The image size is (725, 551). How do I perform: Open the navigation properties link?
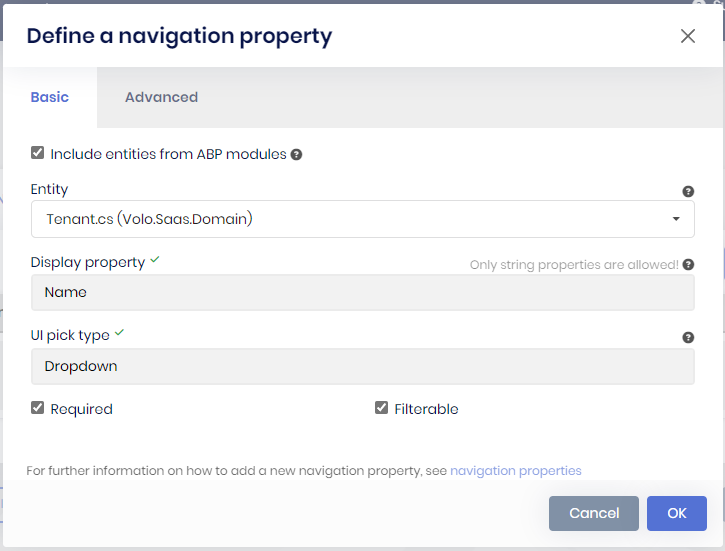click(516, 470)
